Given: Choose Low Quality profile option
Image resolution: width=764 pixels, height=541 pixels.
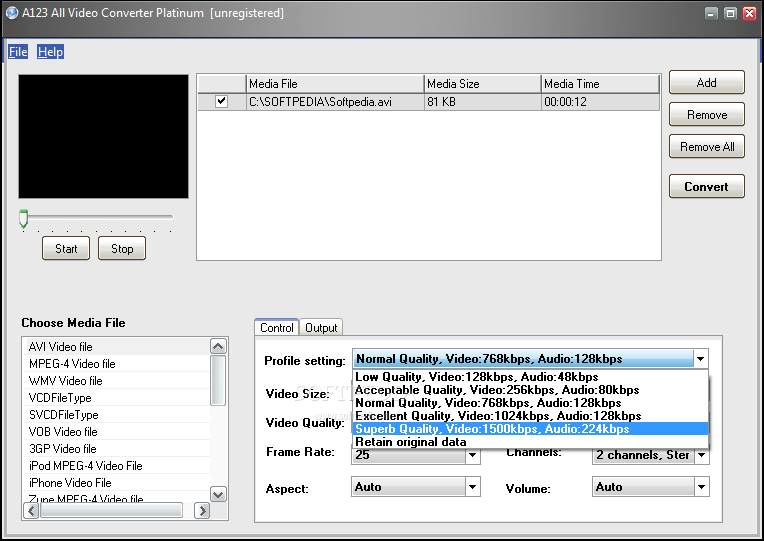Looking at the screenshot, I should tap(530, 377).
